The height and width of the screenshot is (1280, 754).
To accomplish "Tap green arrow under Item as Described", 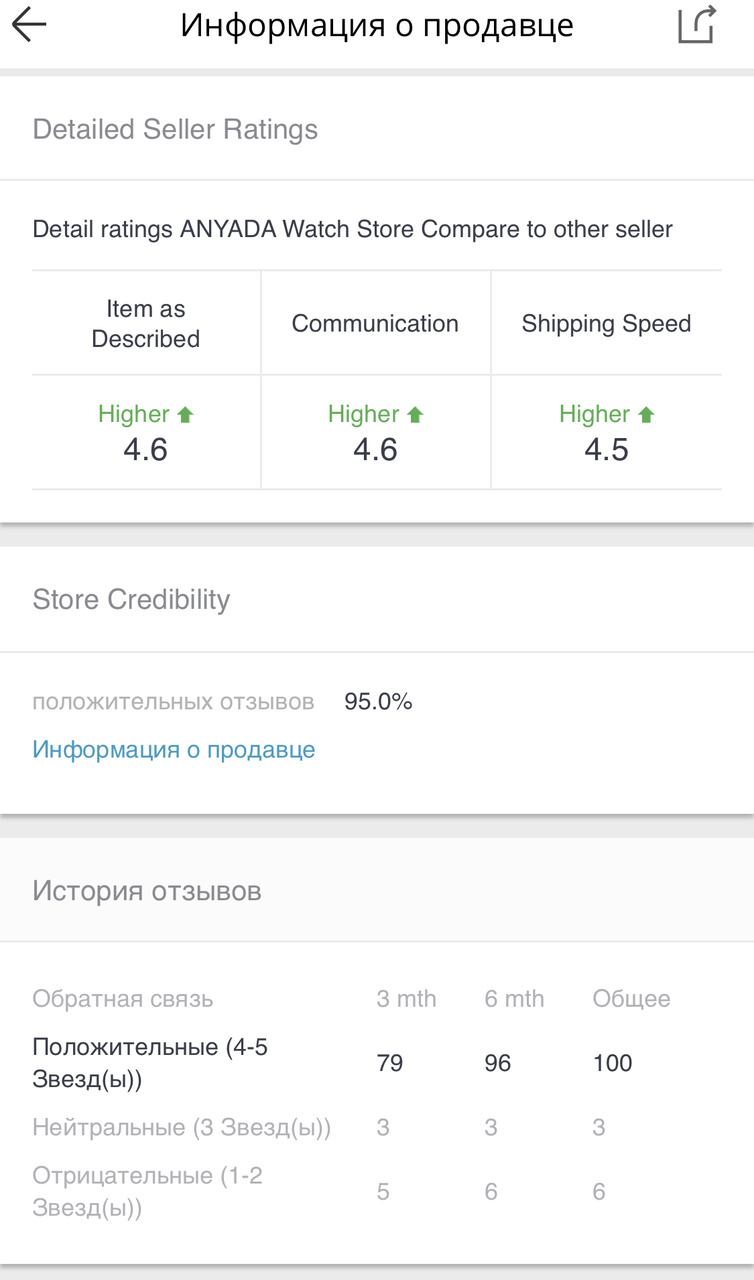I will 185,414.
